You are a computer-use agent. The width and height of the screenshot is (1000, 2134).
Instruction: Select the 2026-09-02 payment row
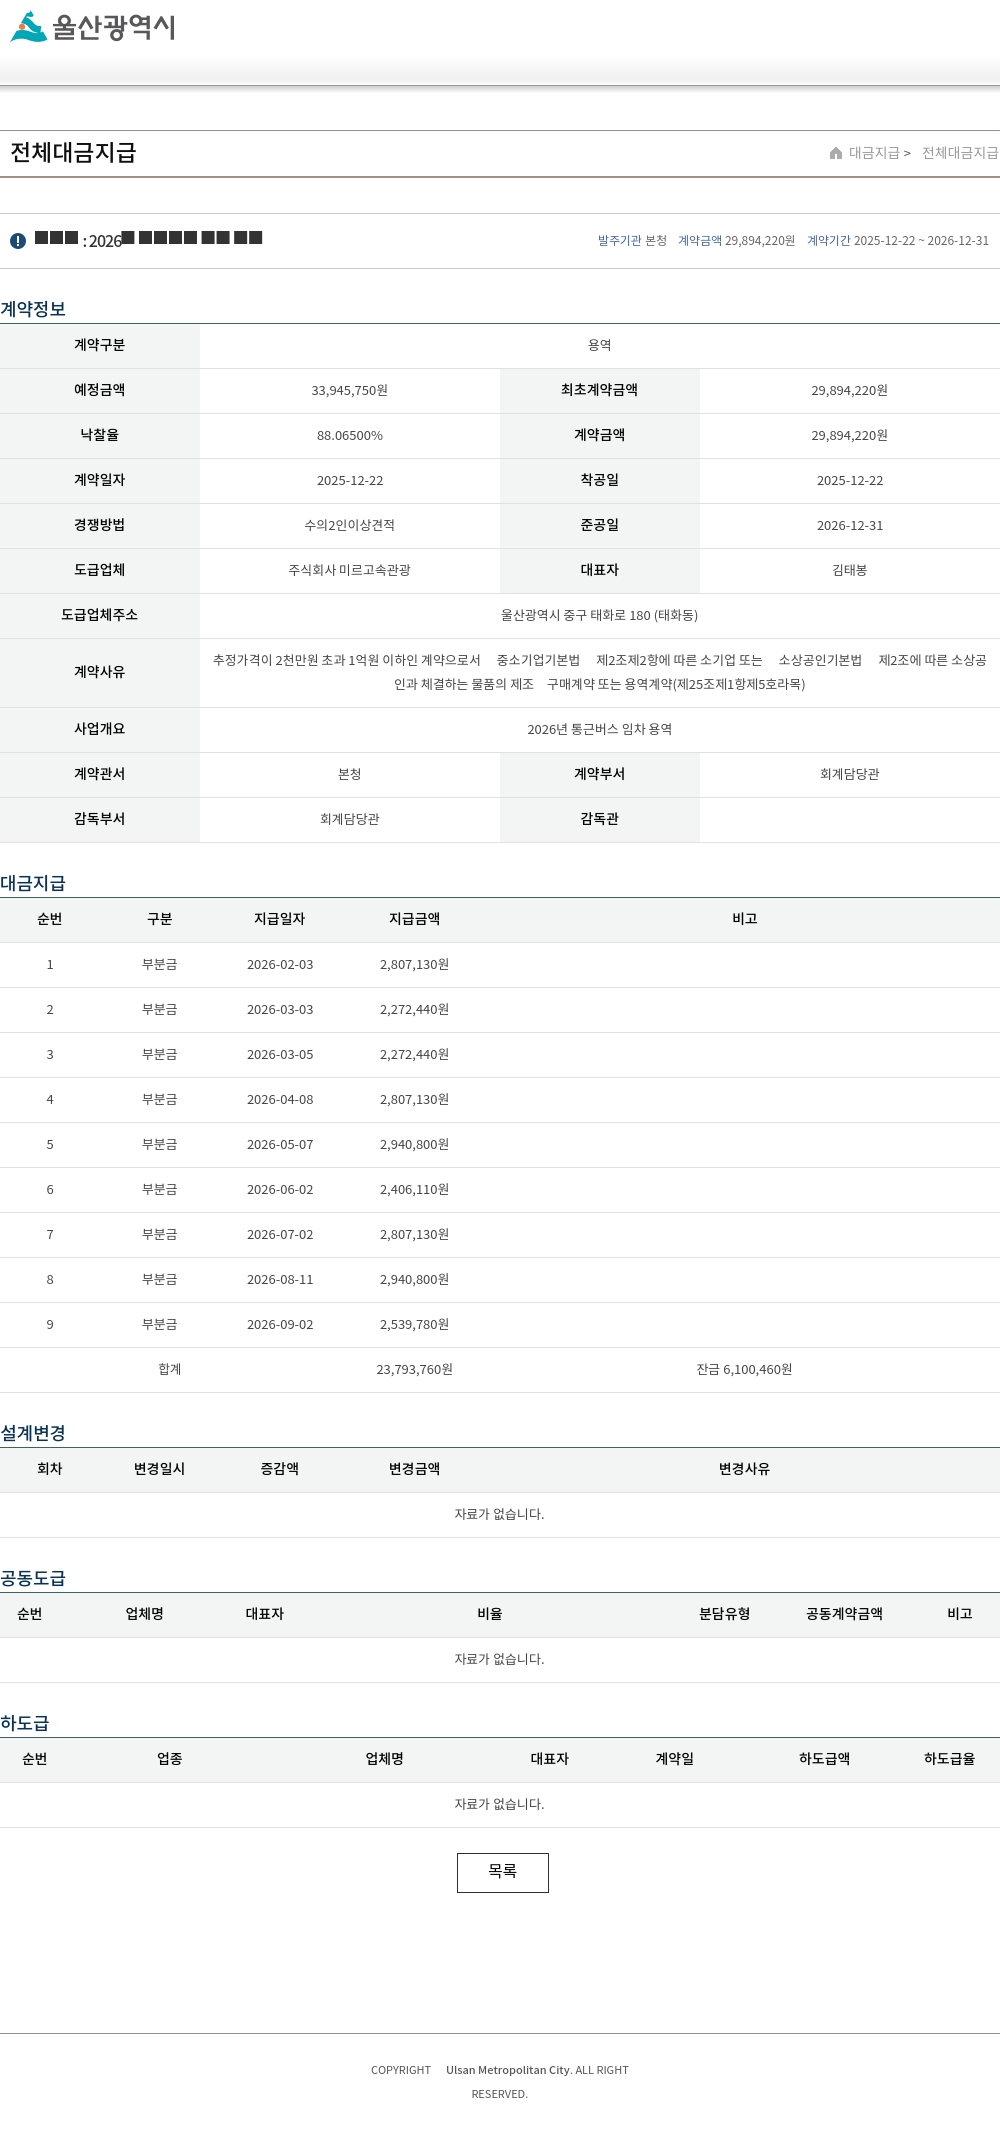point(500,1325)
